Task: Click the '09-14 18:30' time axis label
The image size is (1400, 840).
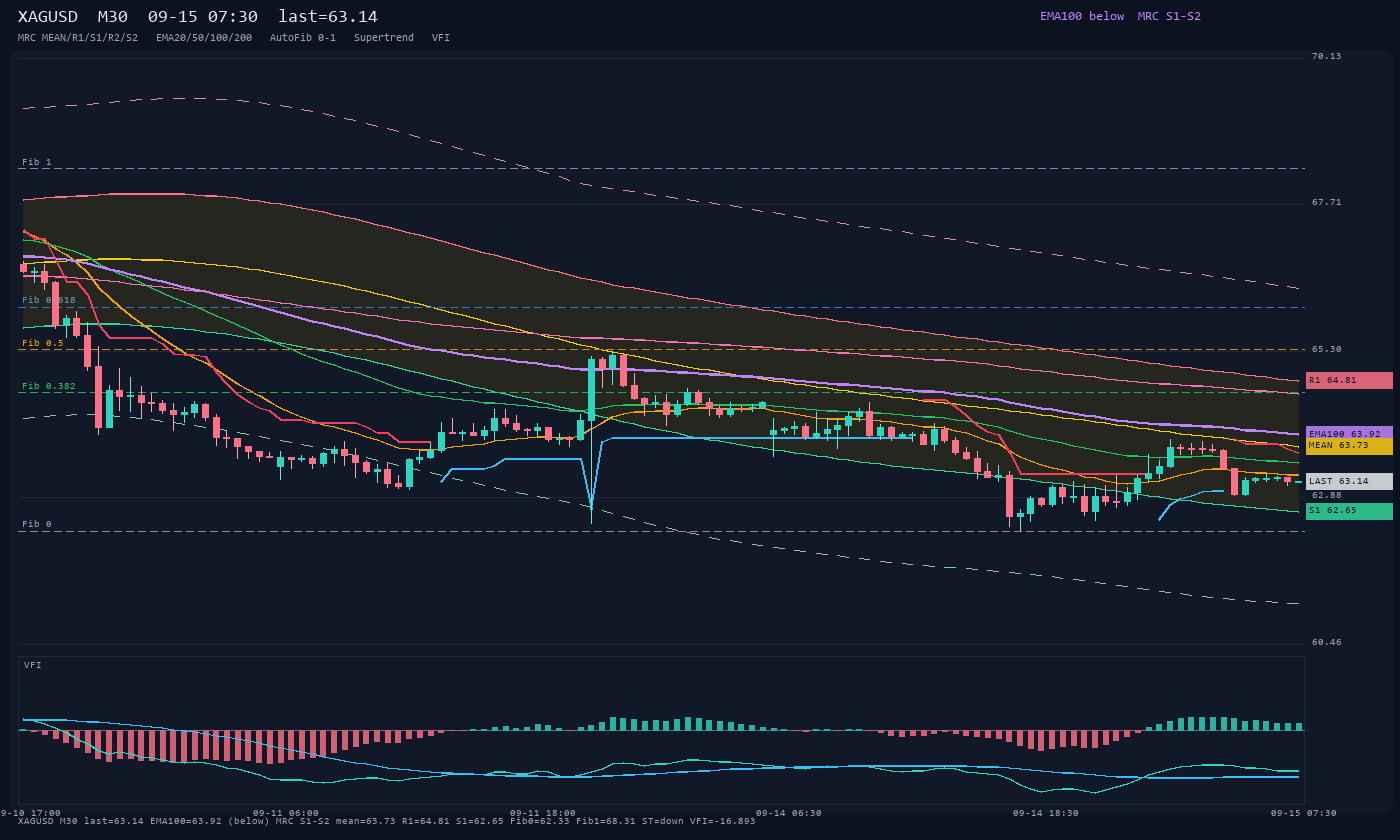Action: click(1046, 813)
